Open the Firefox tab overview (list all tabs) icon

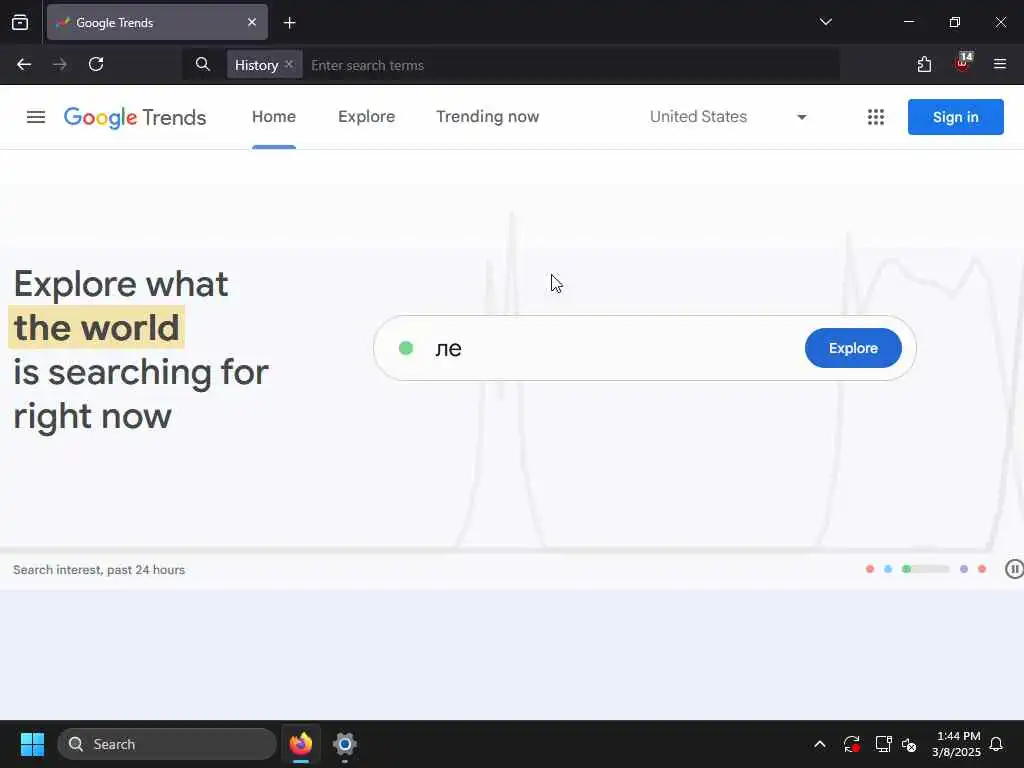tap(20, 22)
